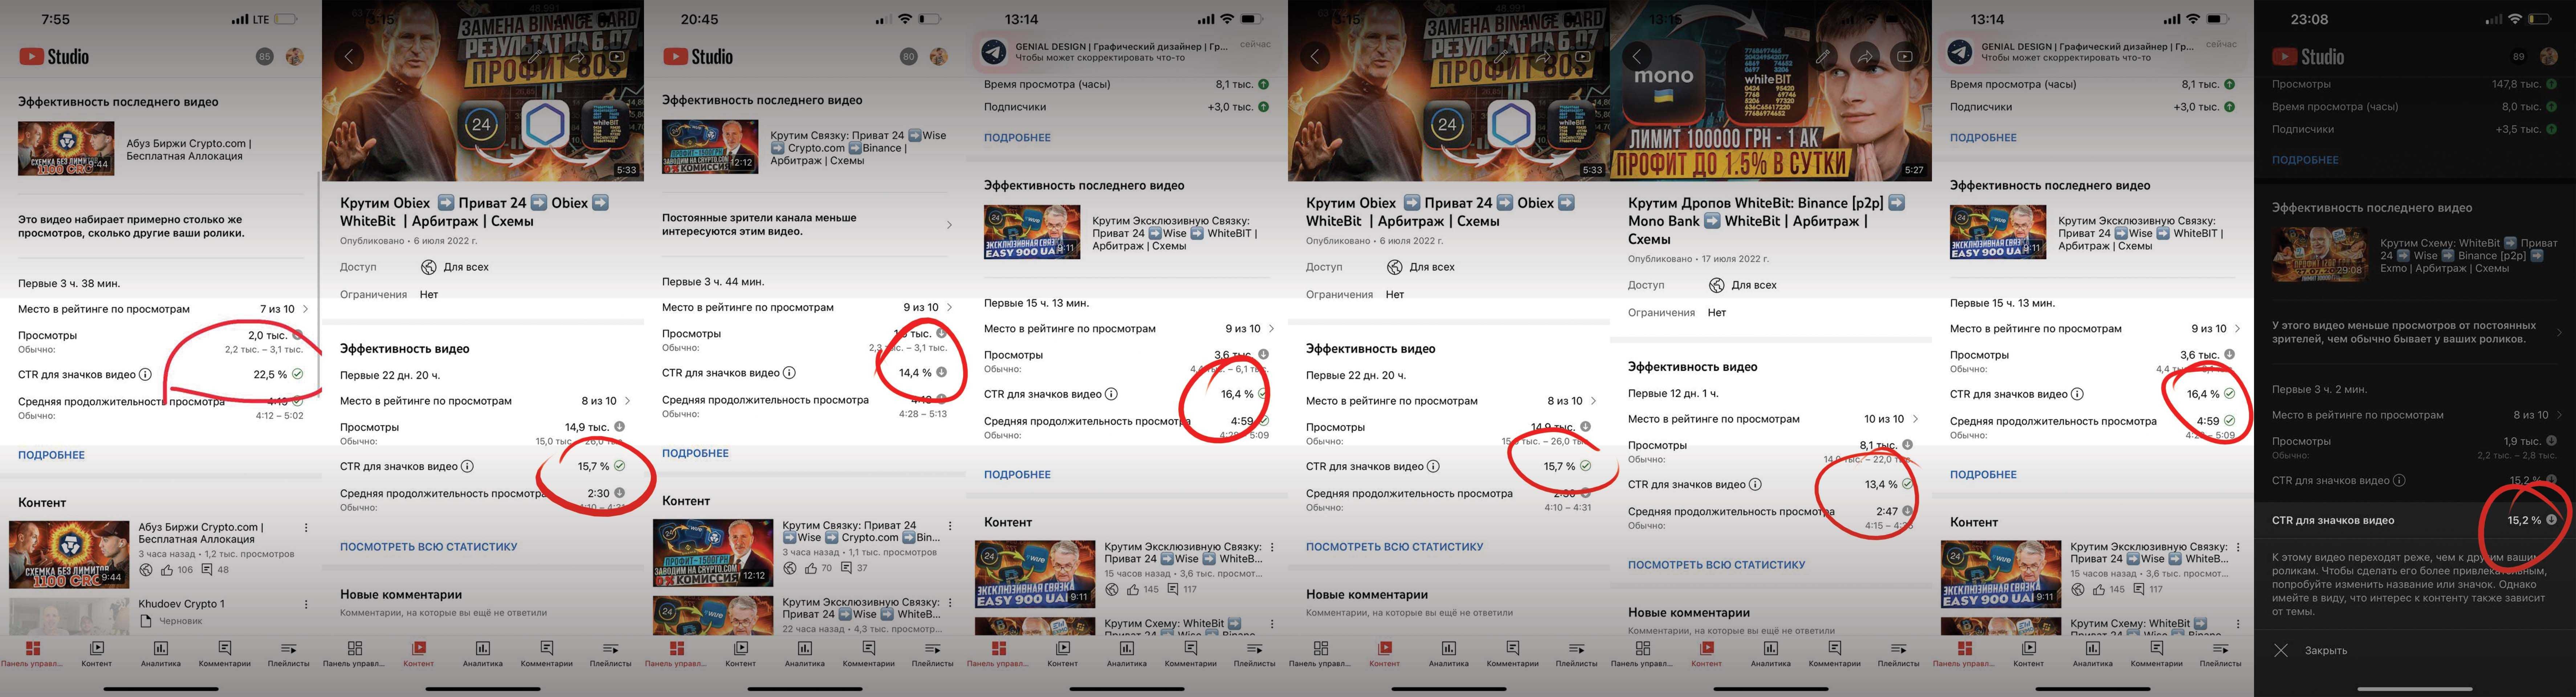Open three-dot menu for Абуз Биржи Crypto.com video
2576x697 pixels.
click(x=306, y=528)
